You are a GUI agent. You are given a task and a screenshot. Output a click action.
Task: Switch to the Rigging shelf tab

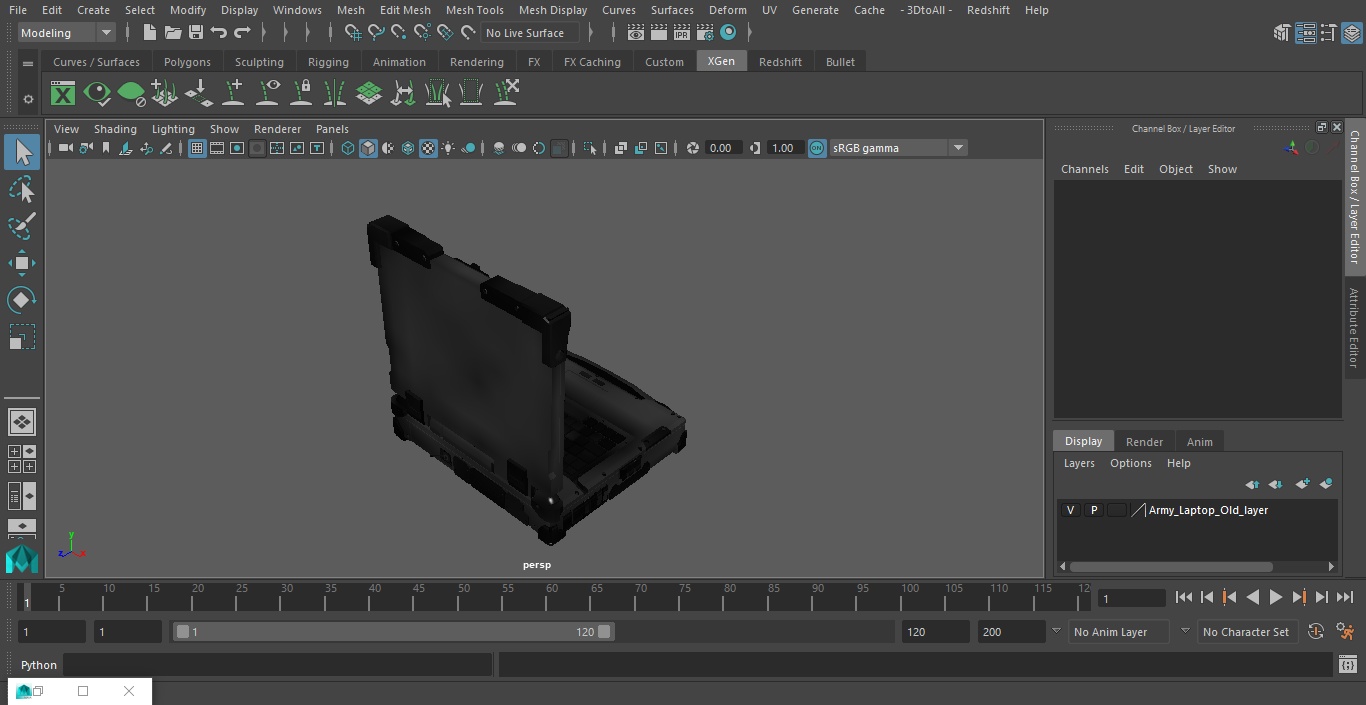(x=328, y=62)
